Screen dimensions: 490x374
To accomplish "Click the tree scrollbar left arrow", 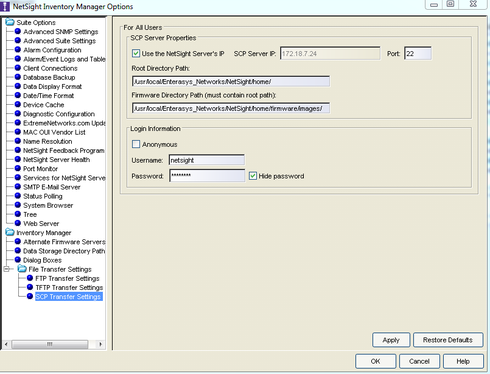I will click(x=6, y=344).
